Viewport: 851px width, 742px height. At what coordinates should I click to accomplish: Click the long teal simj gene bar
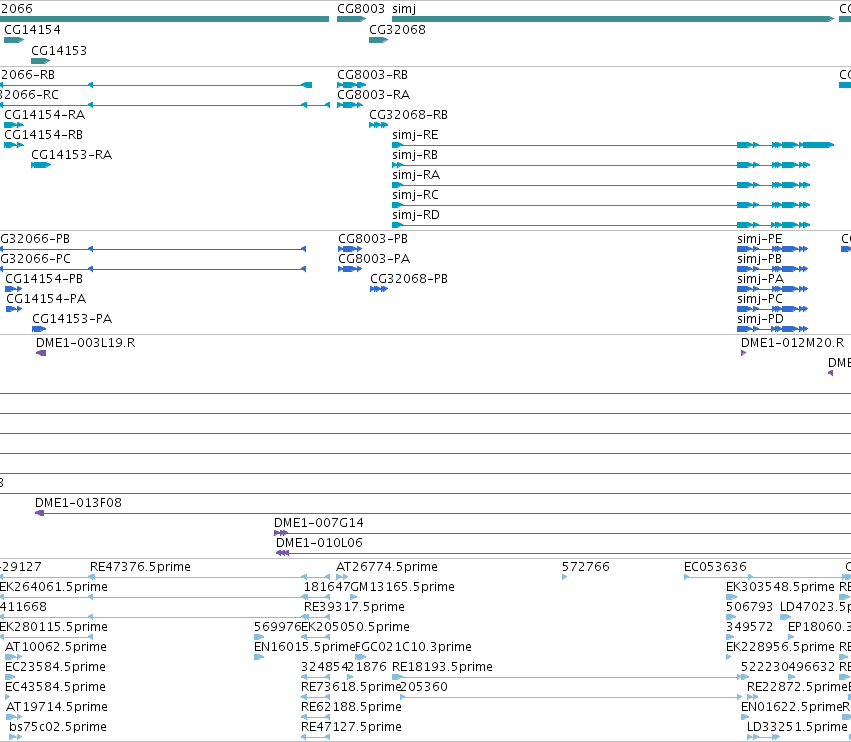tap(613, 19)
